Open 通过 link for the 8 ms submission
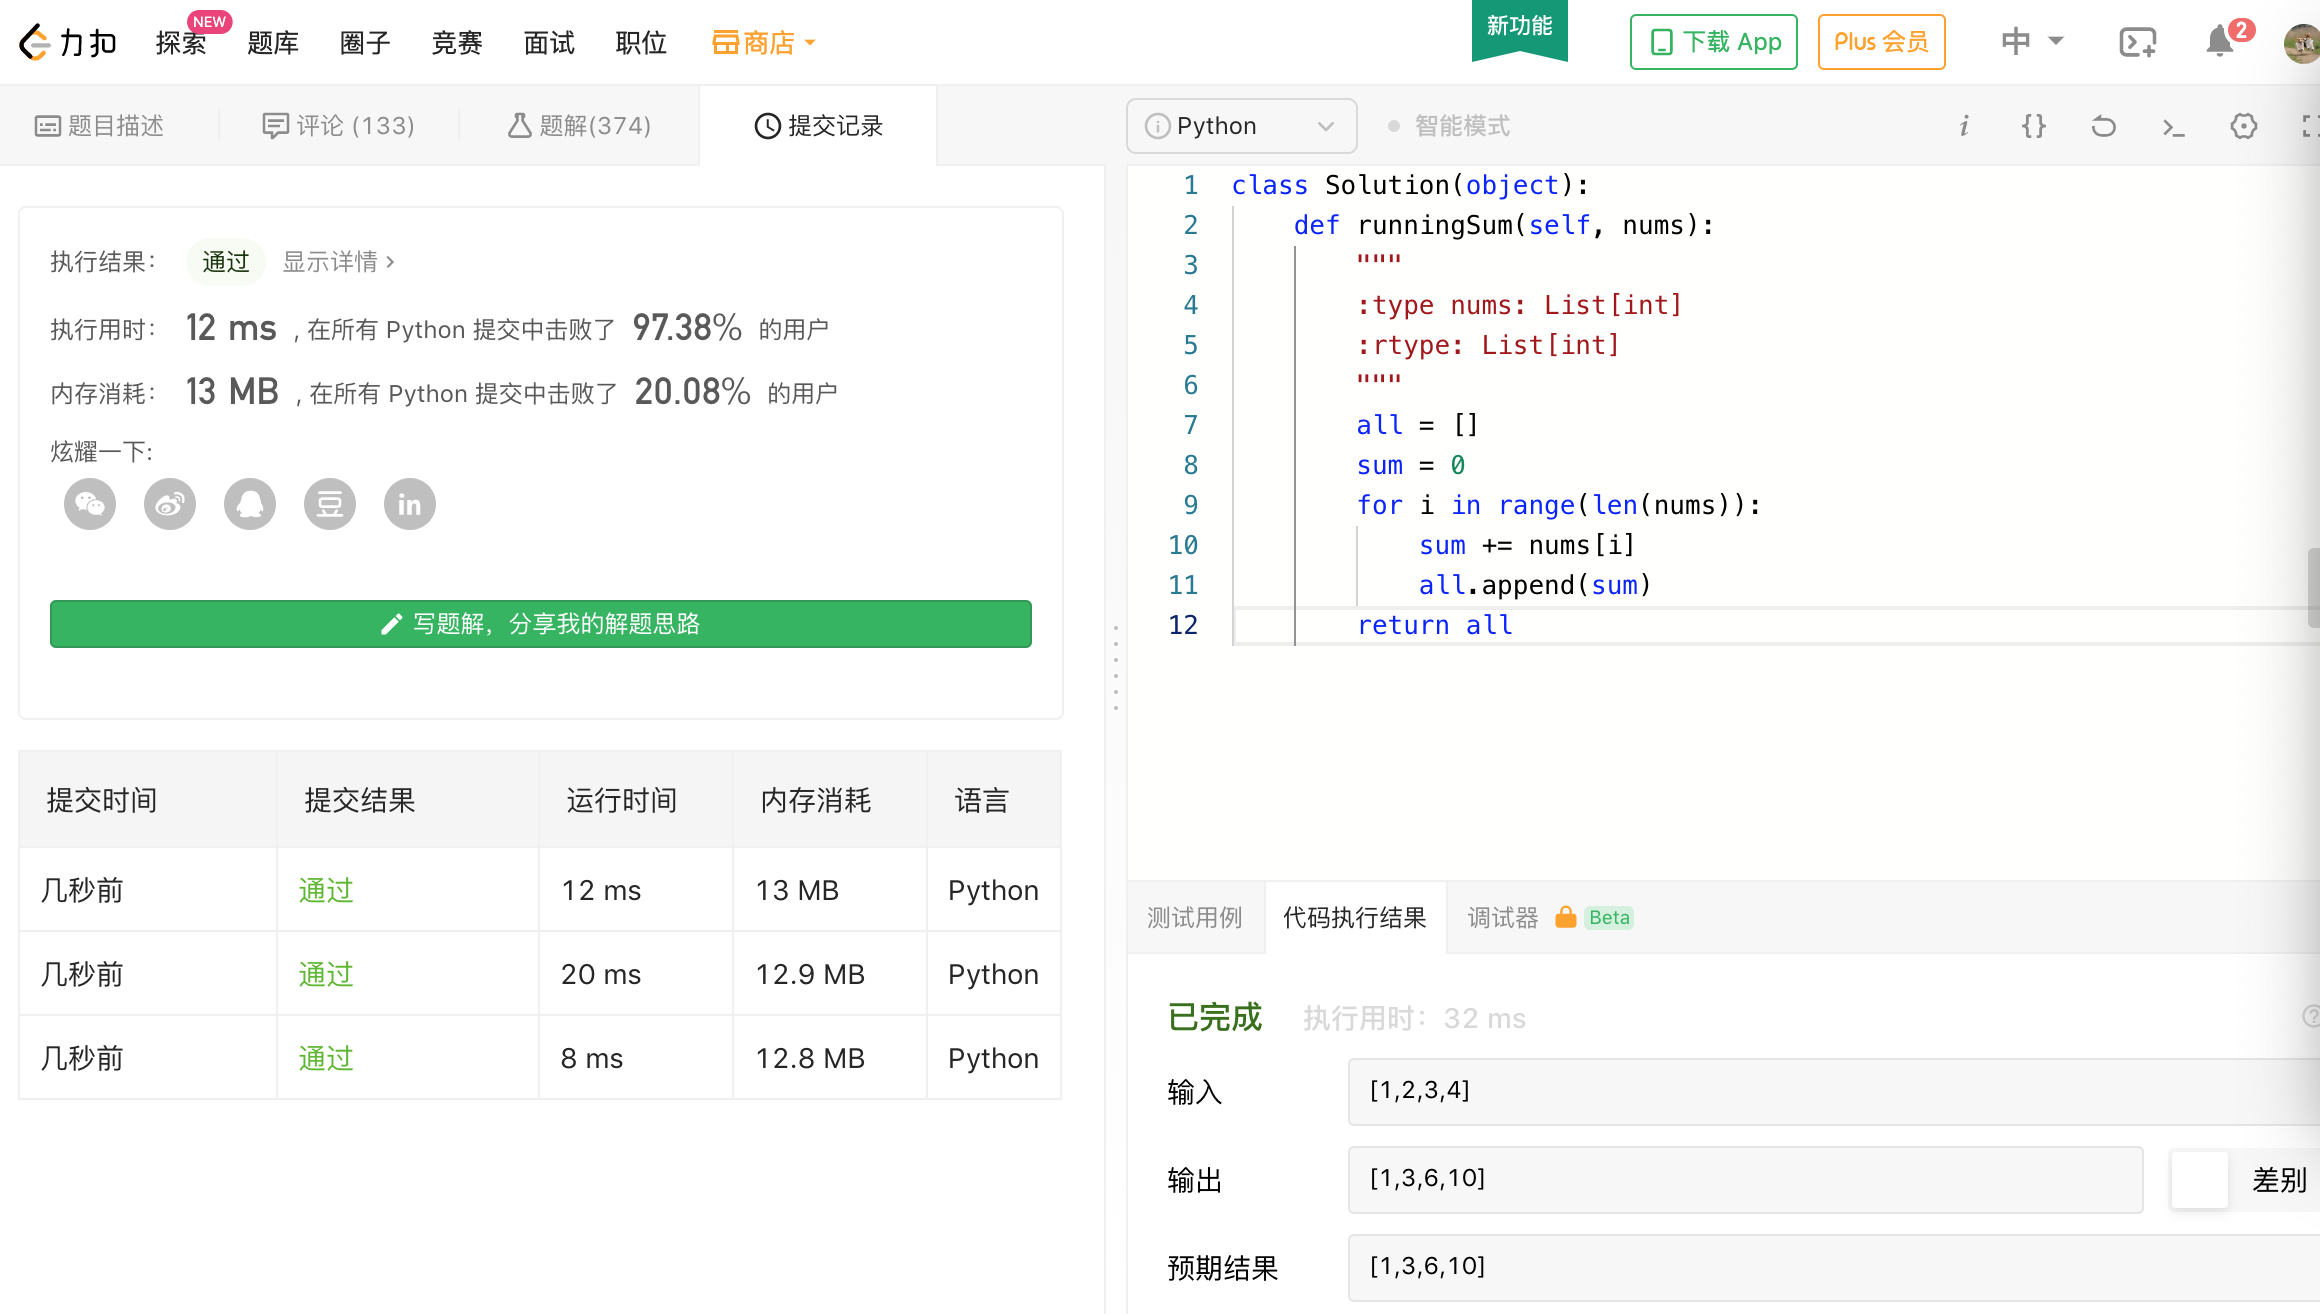This screenshot has height=1314, width=2320. click(x=326, y=1058)
